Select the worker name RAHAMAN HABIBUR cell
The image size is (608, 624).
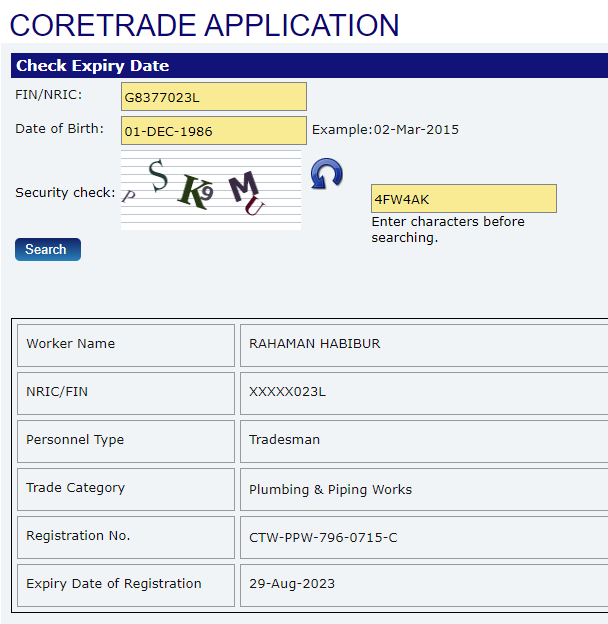coord(314,344)
